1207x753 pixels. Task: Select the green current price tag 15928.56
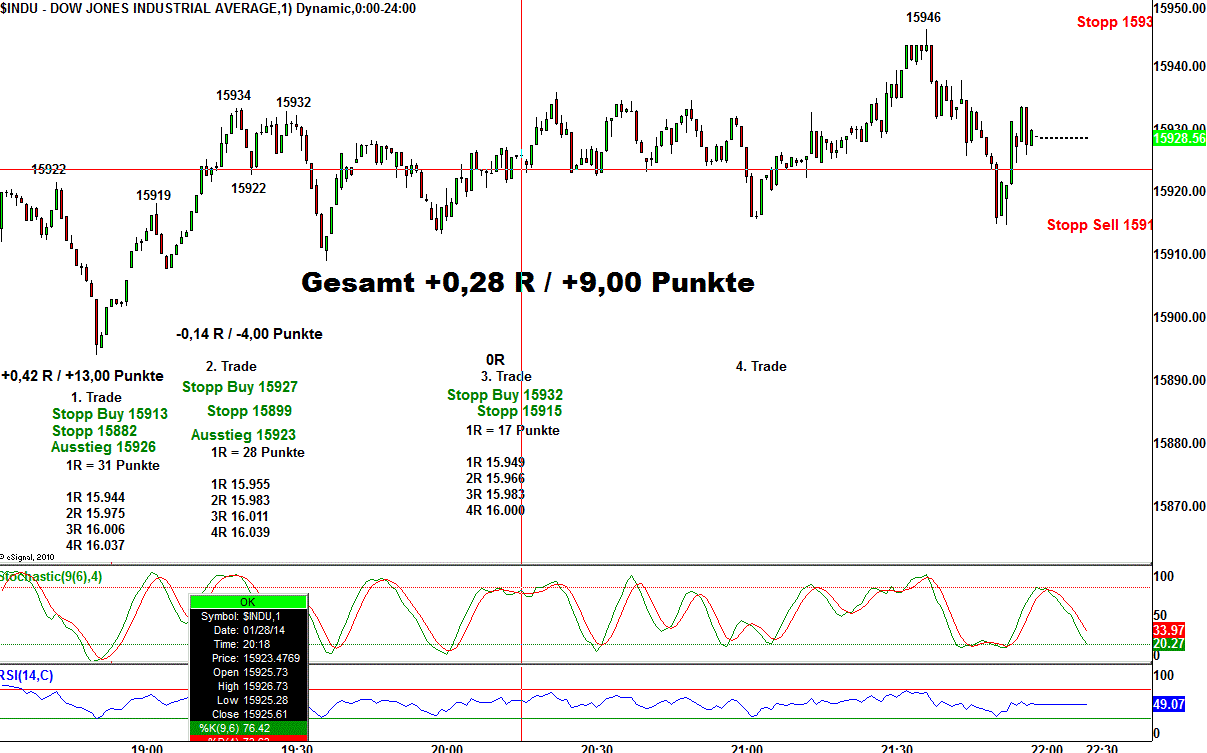point(1179,138)
